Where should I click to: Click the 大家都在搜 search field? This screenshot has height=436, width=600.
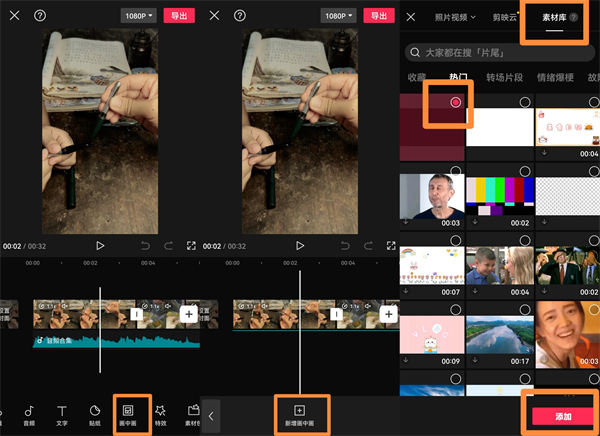click(x=500, y=52)
